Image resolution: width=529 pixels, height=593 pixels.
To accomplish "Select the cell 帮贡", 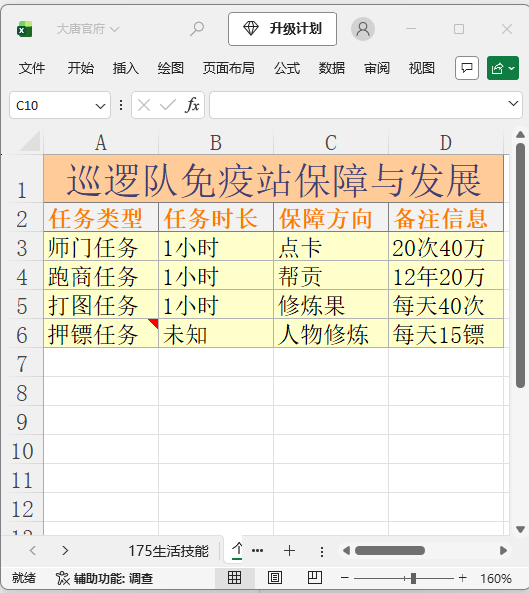I will click(331, 276).
